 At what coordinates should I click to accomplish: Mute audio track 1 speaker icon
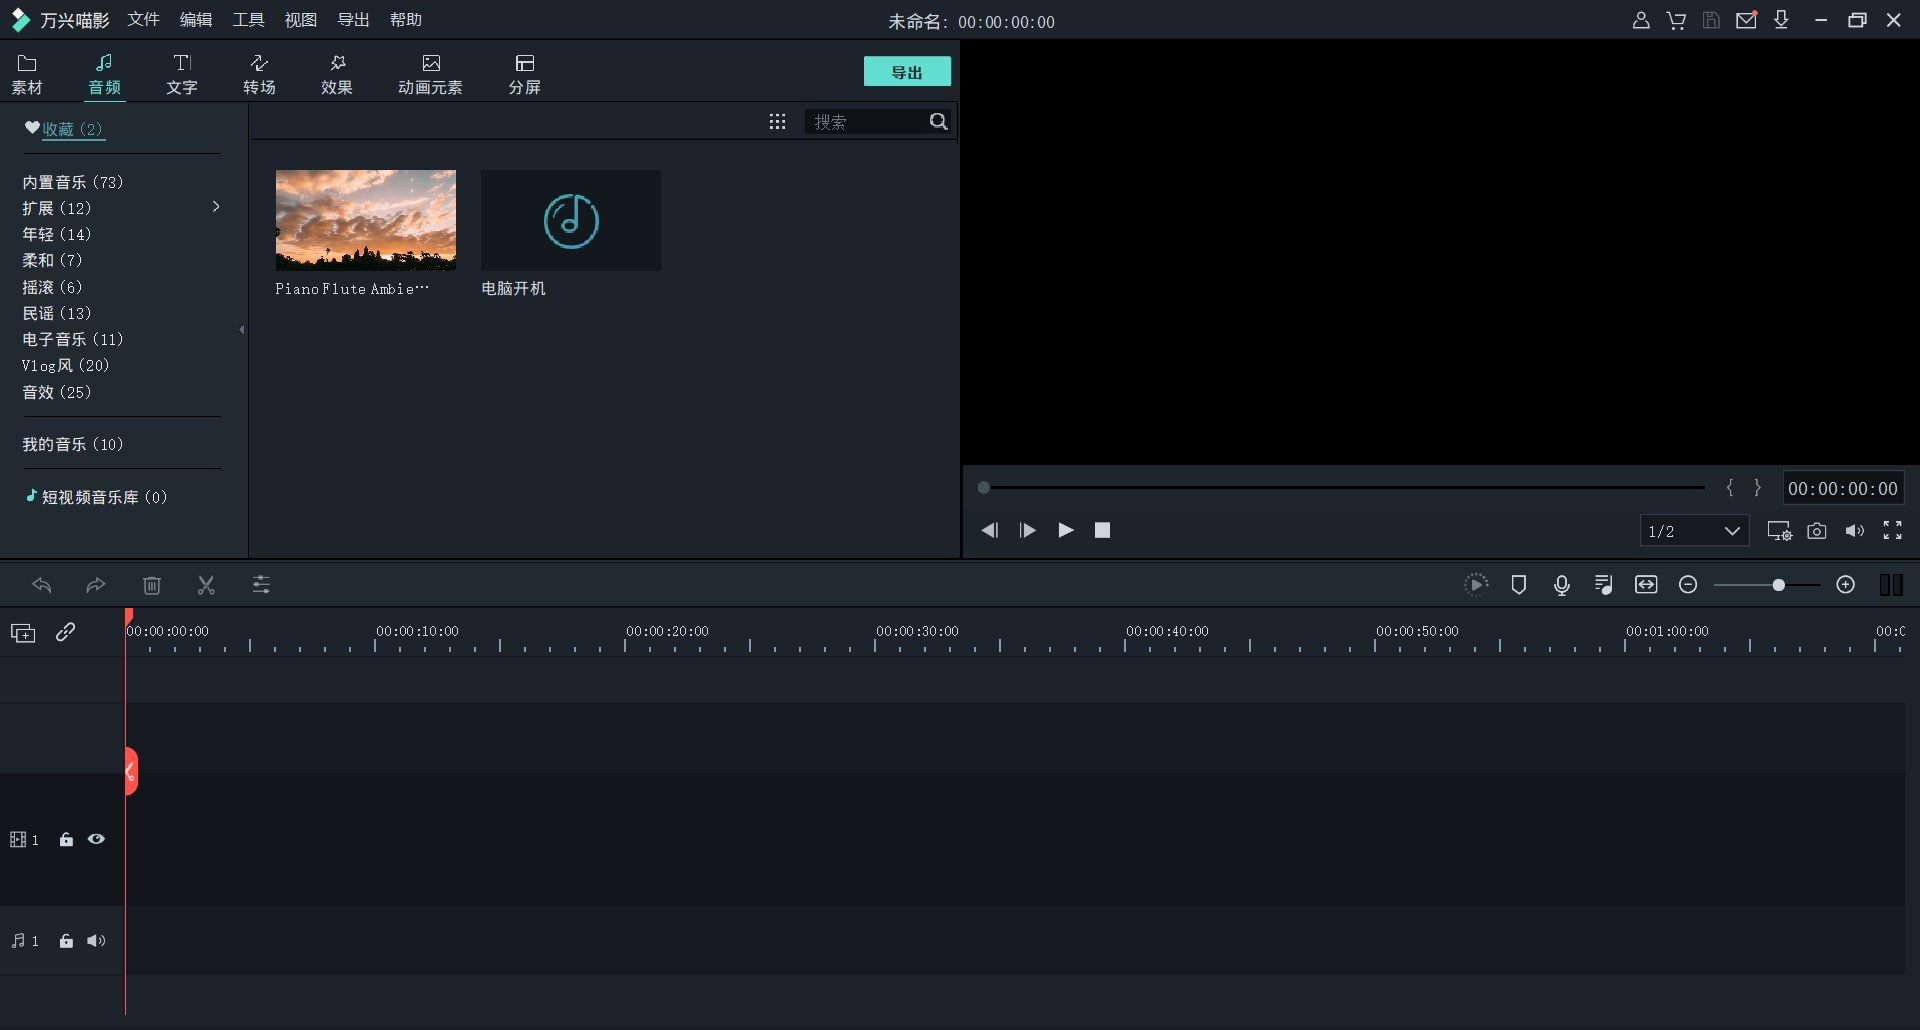pyautogui.click(x=96, y=941)
